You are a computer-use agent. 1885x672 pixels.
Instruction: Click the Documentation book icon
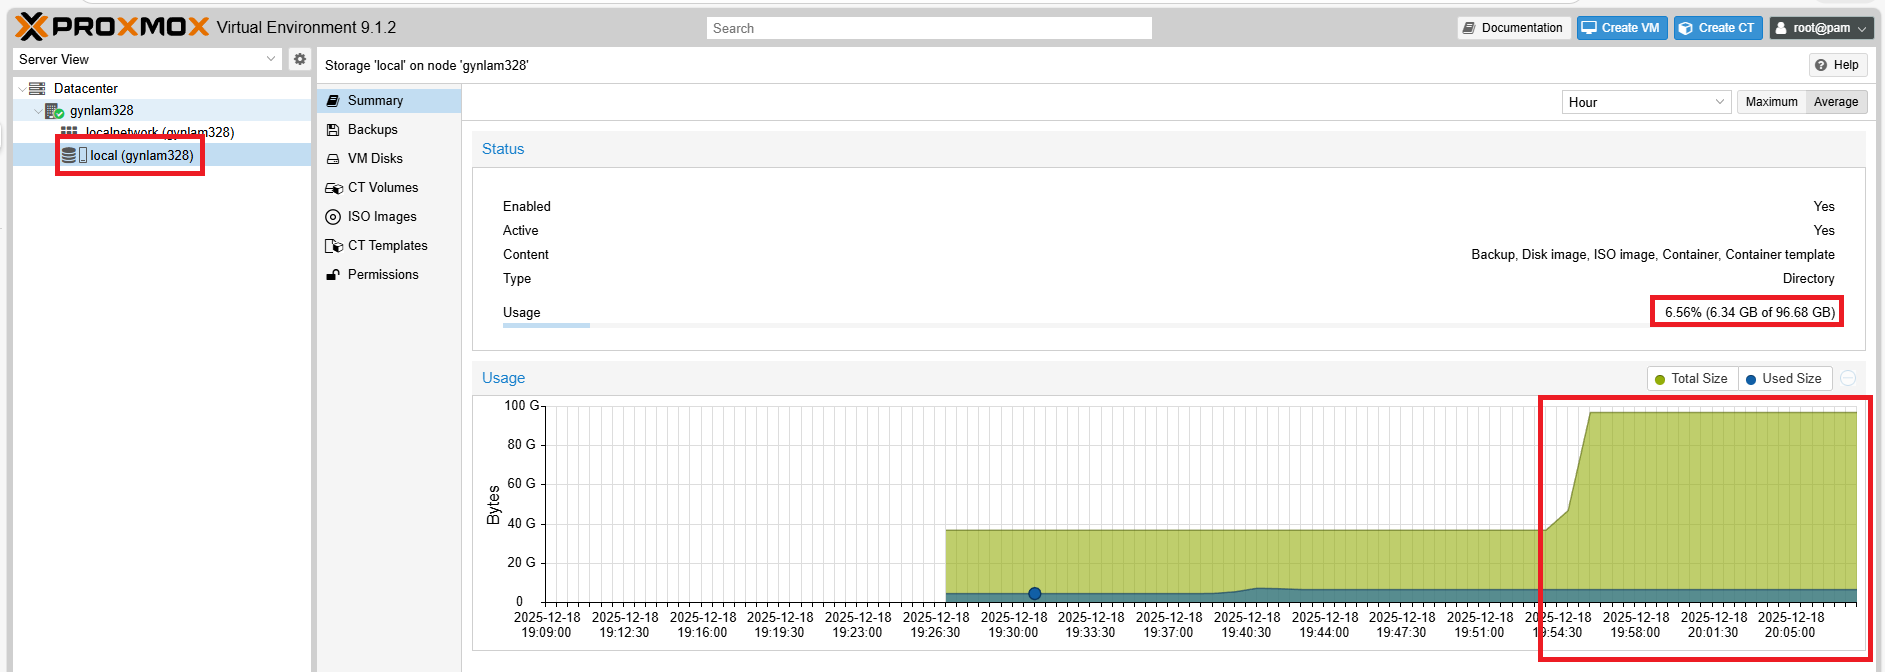click(x=1469, y=28)
